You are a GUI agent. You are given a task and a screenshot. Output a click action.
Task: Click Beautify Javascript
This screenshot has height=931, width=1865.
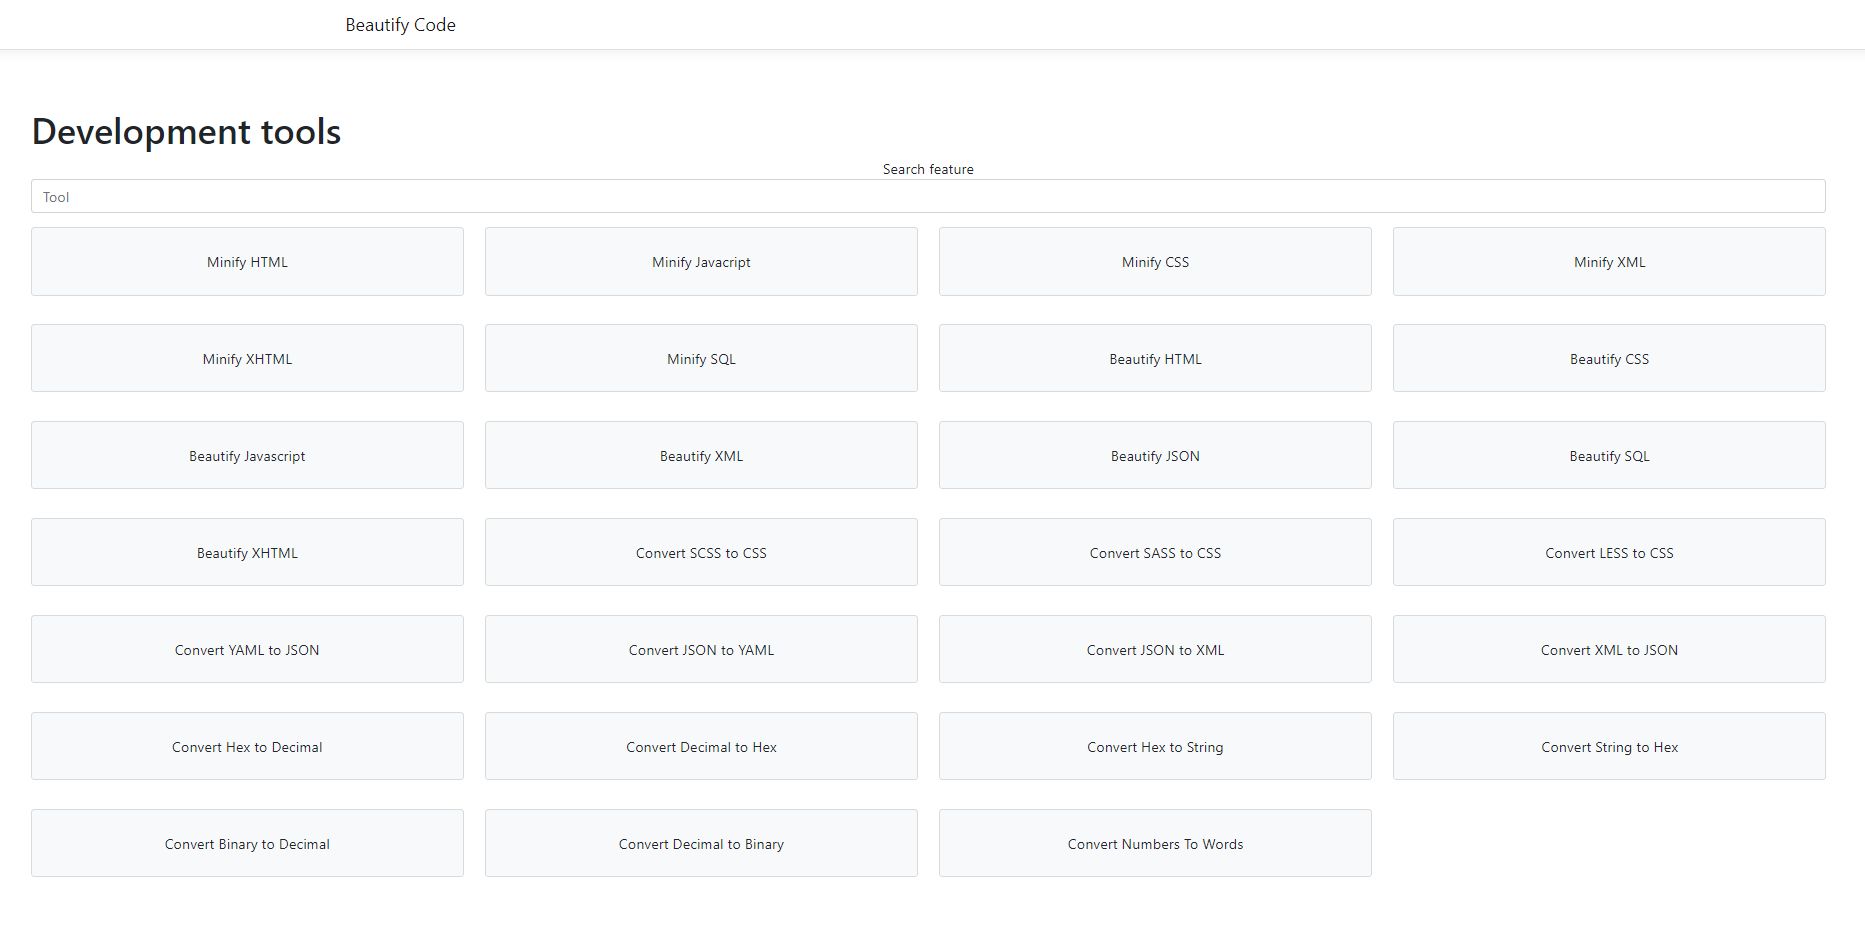pyautogui.click(x=246, y=455)
